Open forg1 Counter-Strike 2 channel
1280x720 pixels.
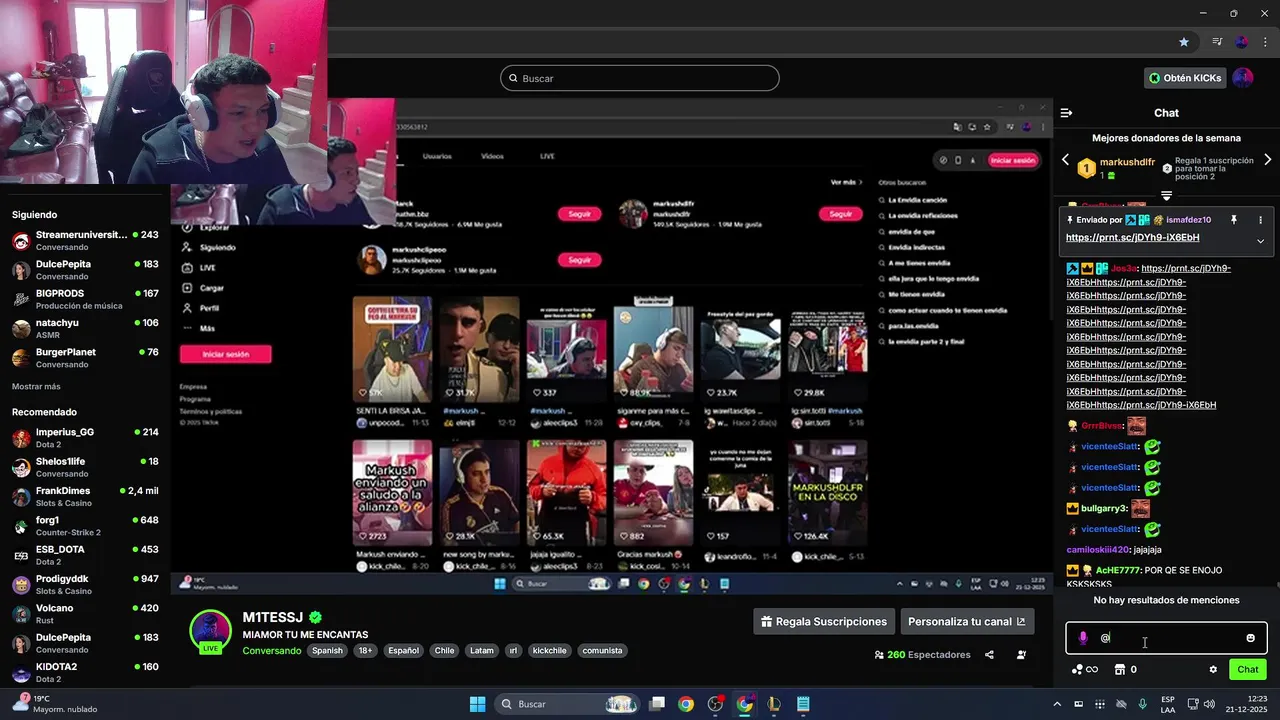85,526
